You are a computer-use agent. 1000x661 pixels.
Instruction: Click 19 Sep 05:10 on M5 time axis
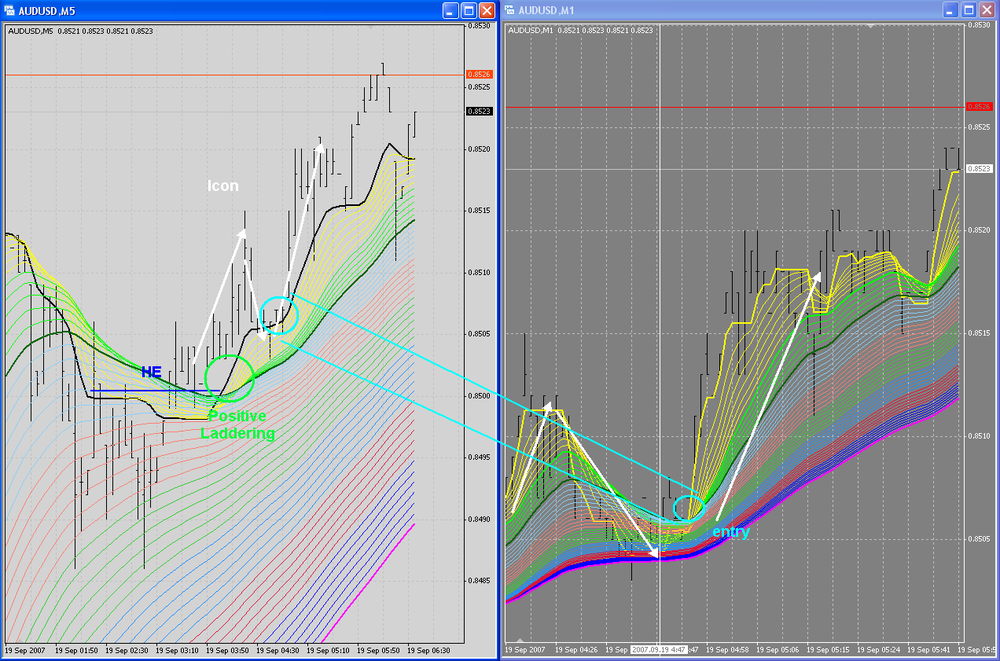click(328, 651)
